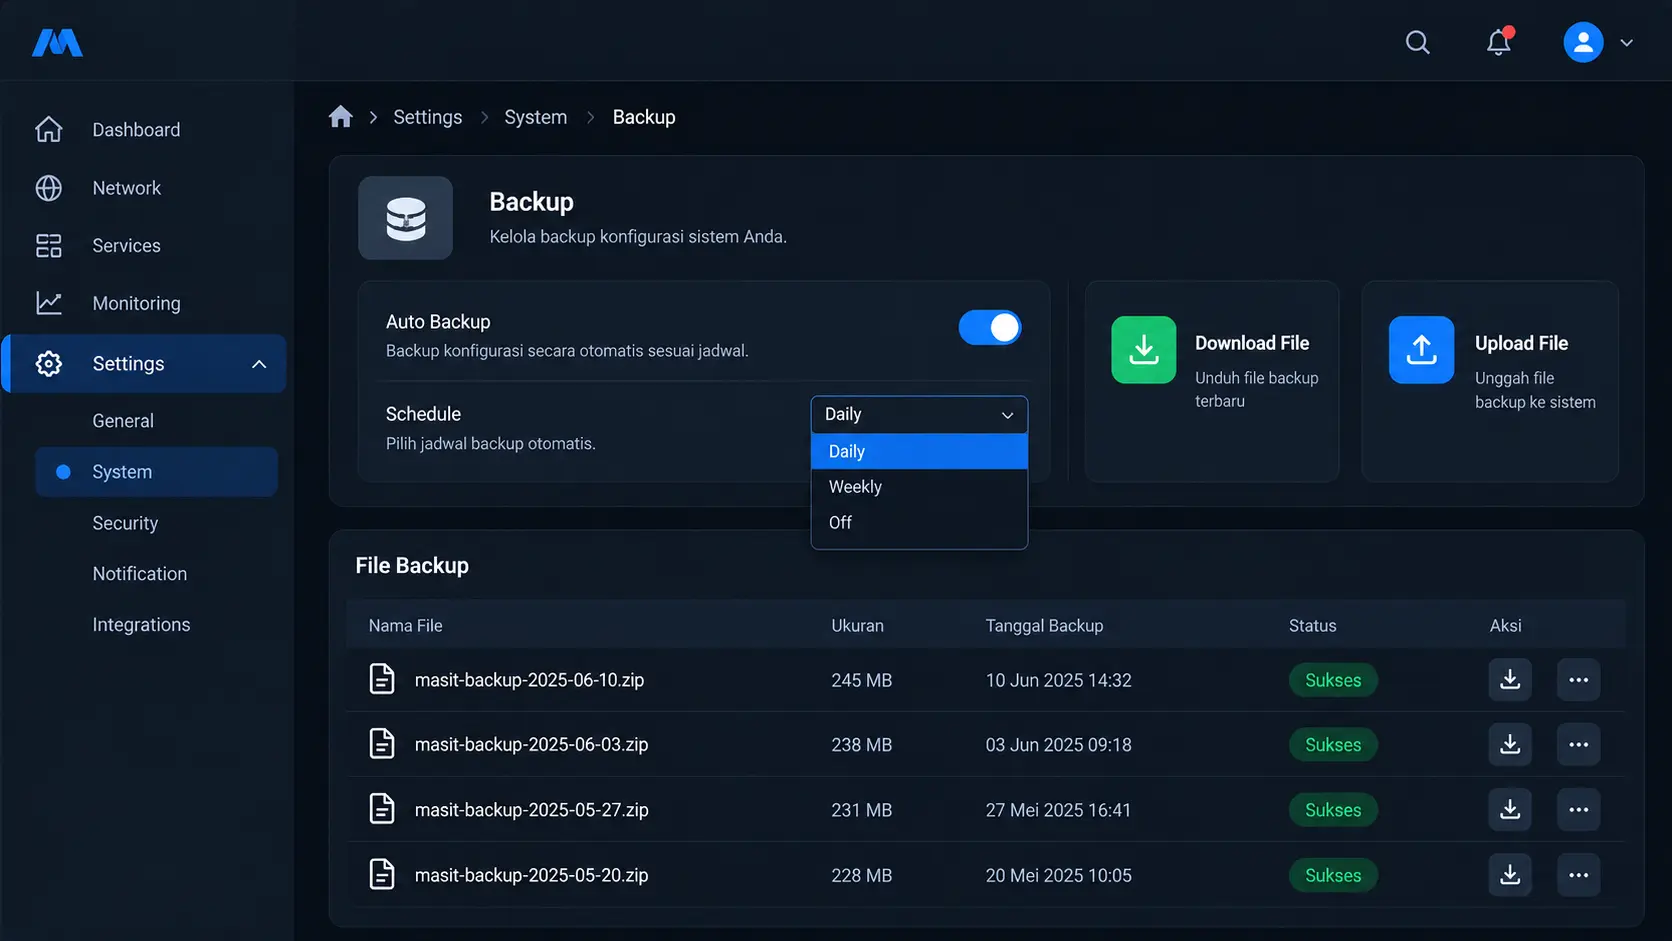Click the Backup database header icon

(x=406, y=218)
